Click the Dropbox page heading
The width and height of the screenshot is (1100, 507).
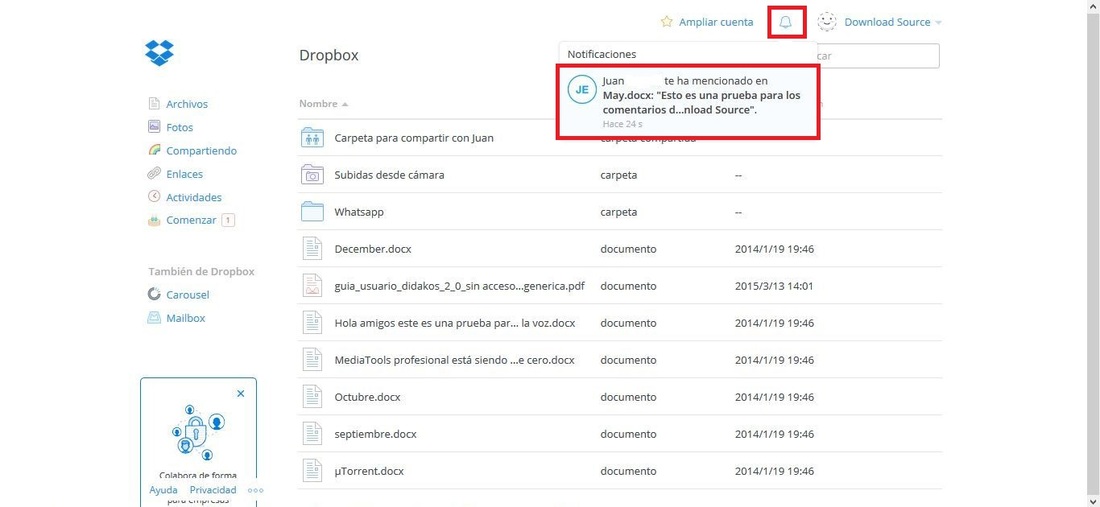click(329, 55)
